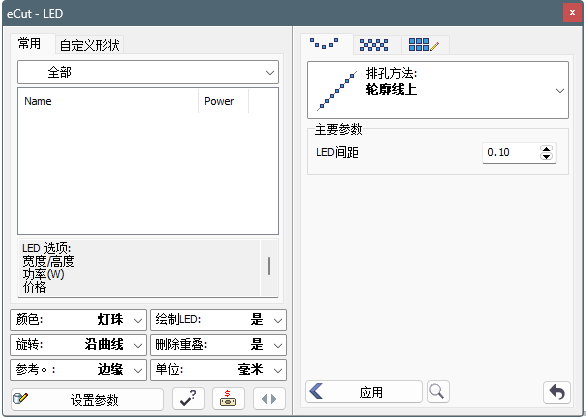Decrease LED间距 with the down arrow

coord(546,156)
